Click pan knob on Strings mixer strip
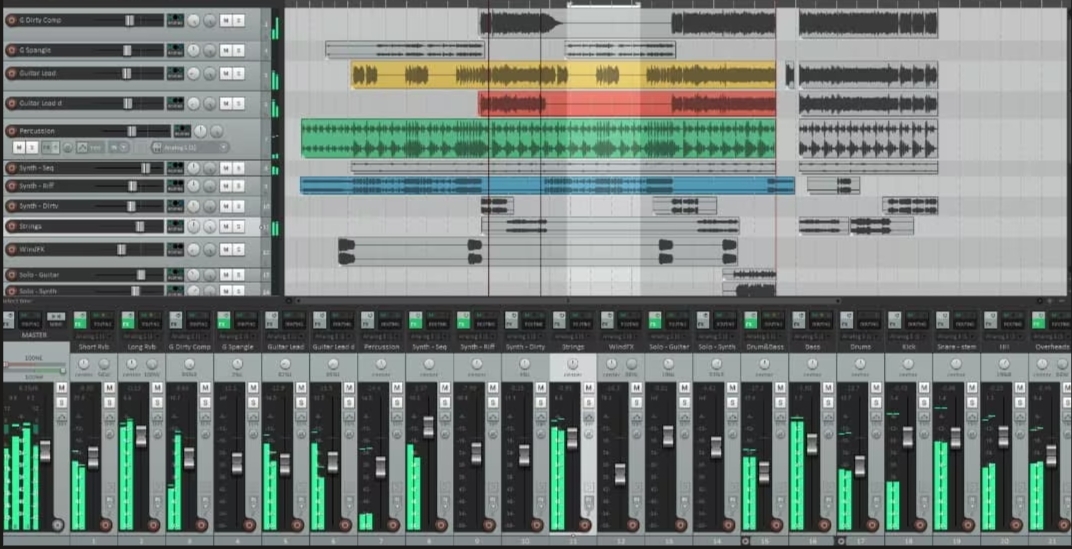 pyautogui.click(x=573, y=364)
